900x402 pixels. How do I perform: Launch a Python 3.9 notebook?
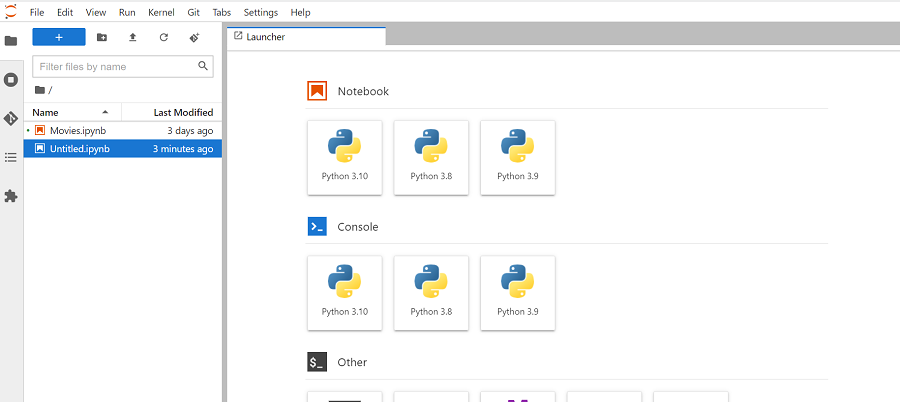tap(518, 157)
